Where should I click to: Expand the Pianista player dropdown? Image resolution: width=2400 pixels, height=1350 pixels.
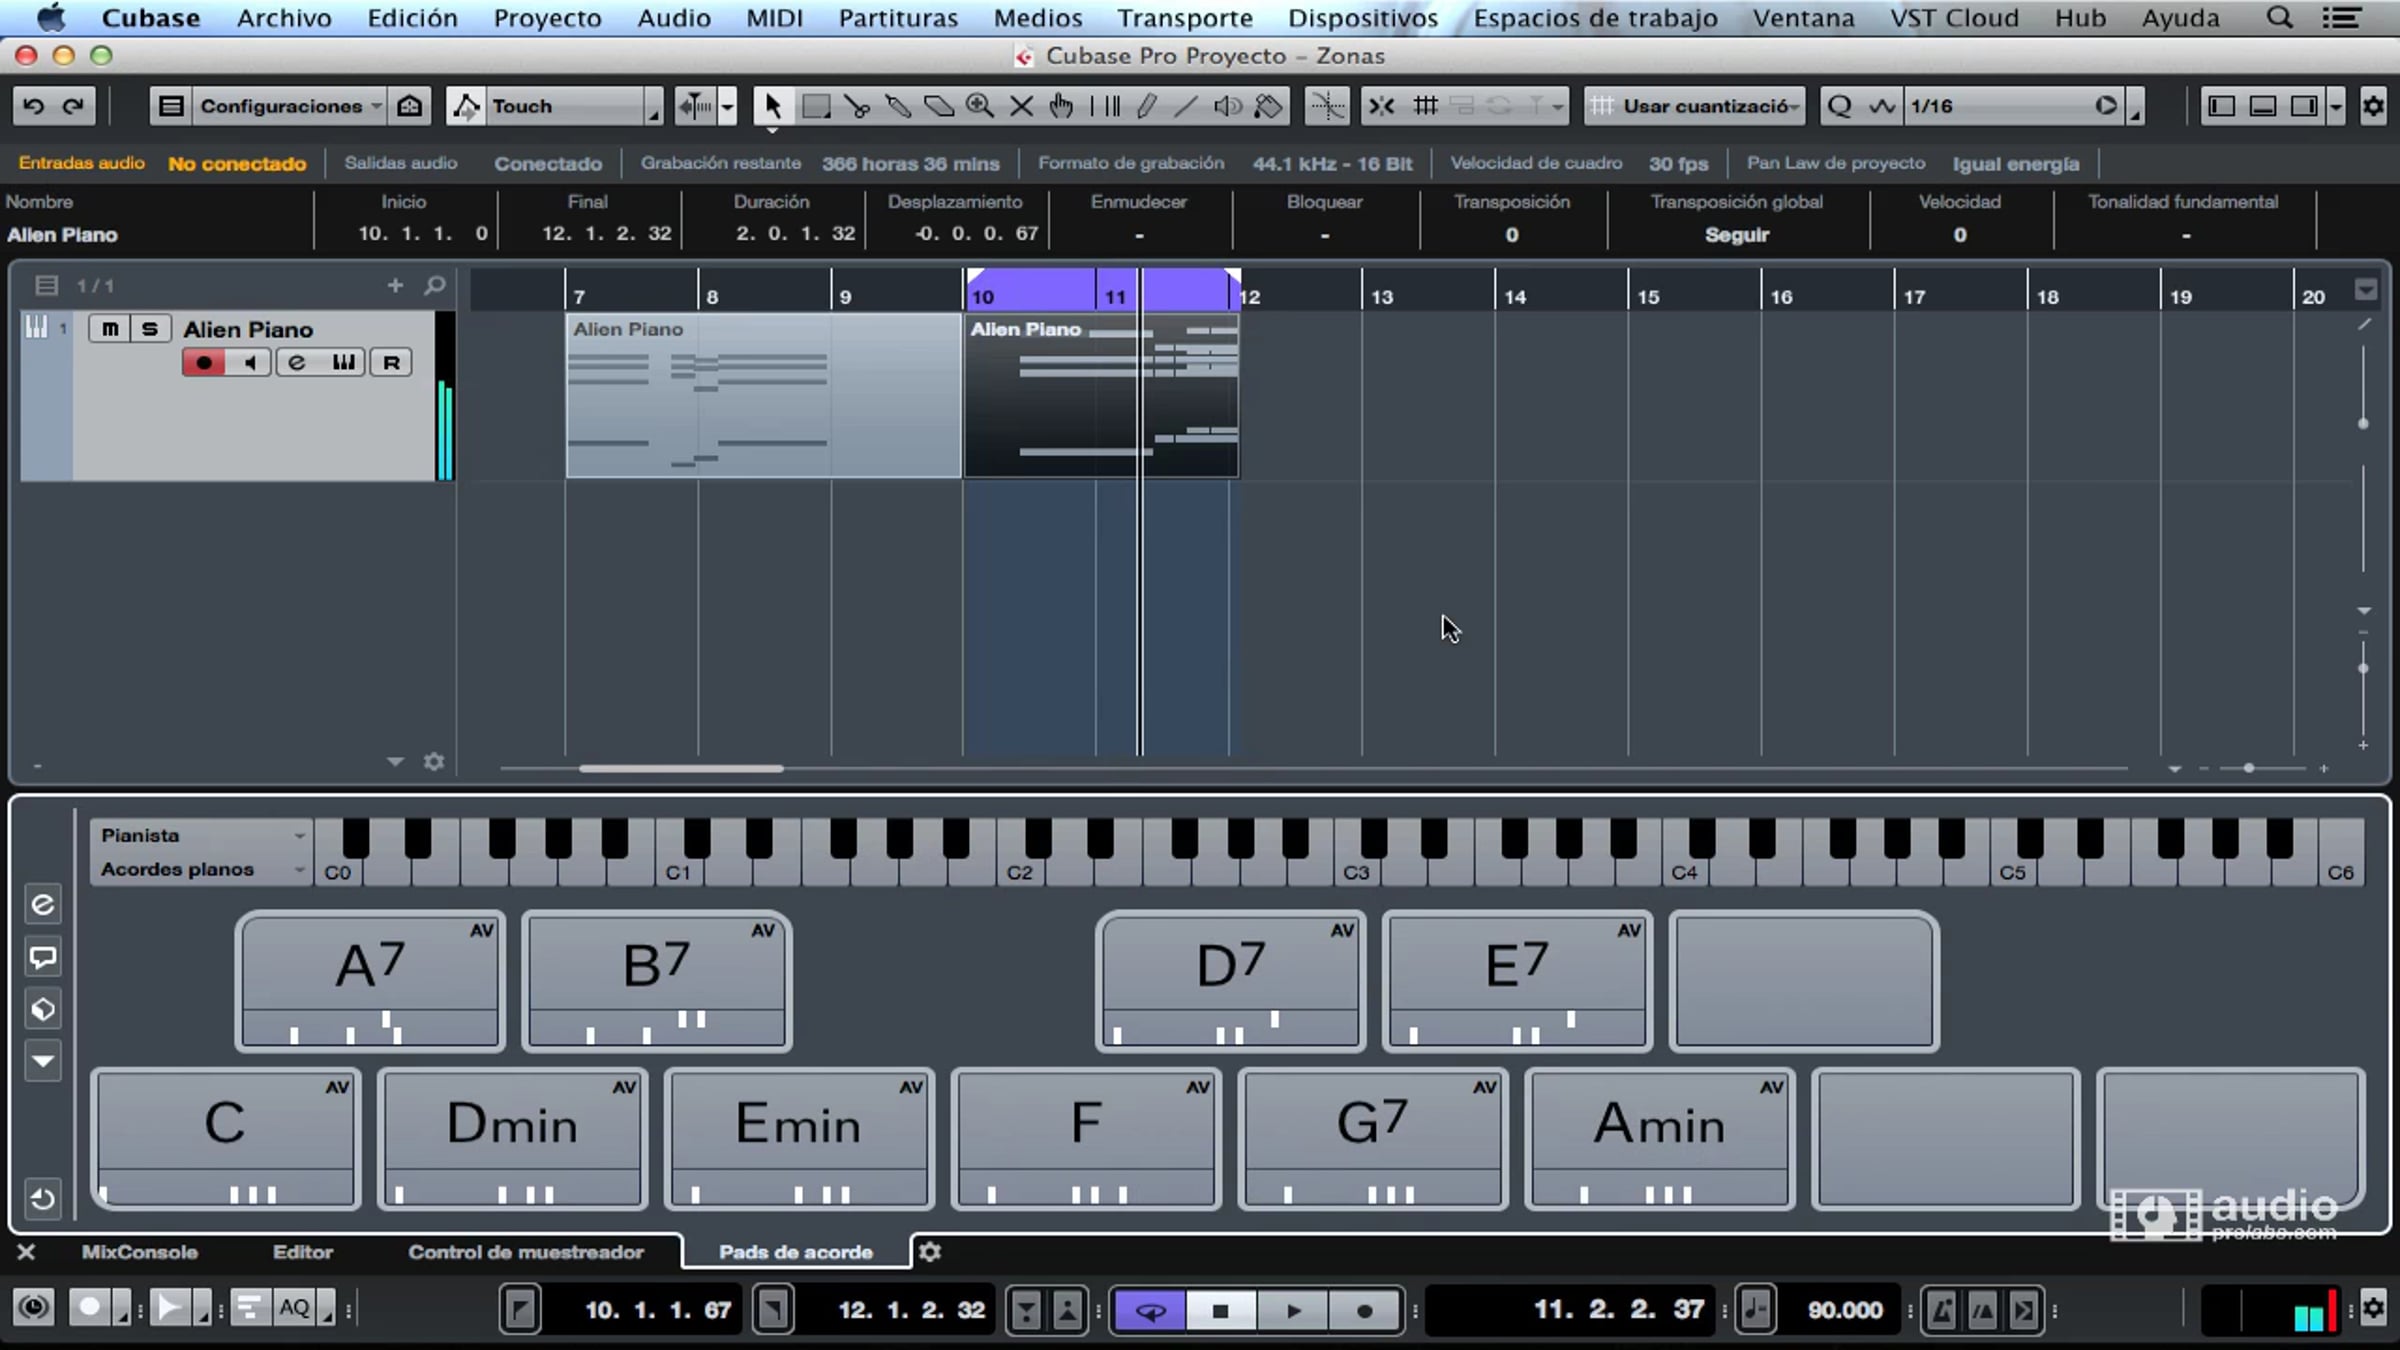(x=200, y=836)
